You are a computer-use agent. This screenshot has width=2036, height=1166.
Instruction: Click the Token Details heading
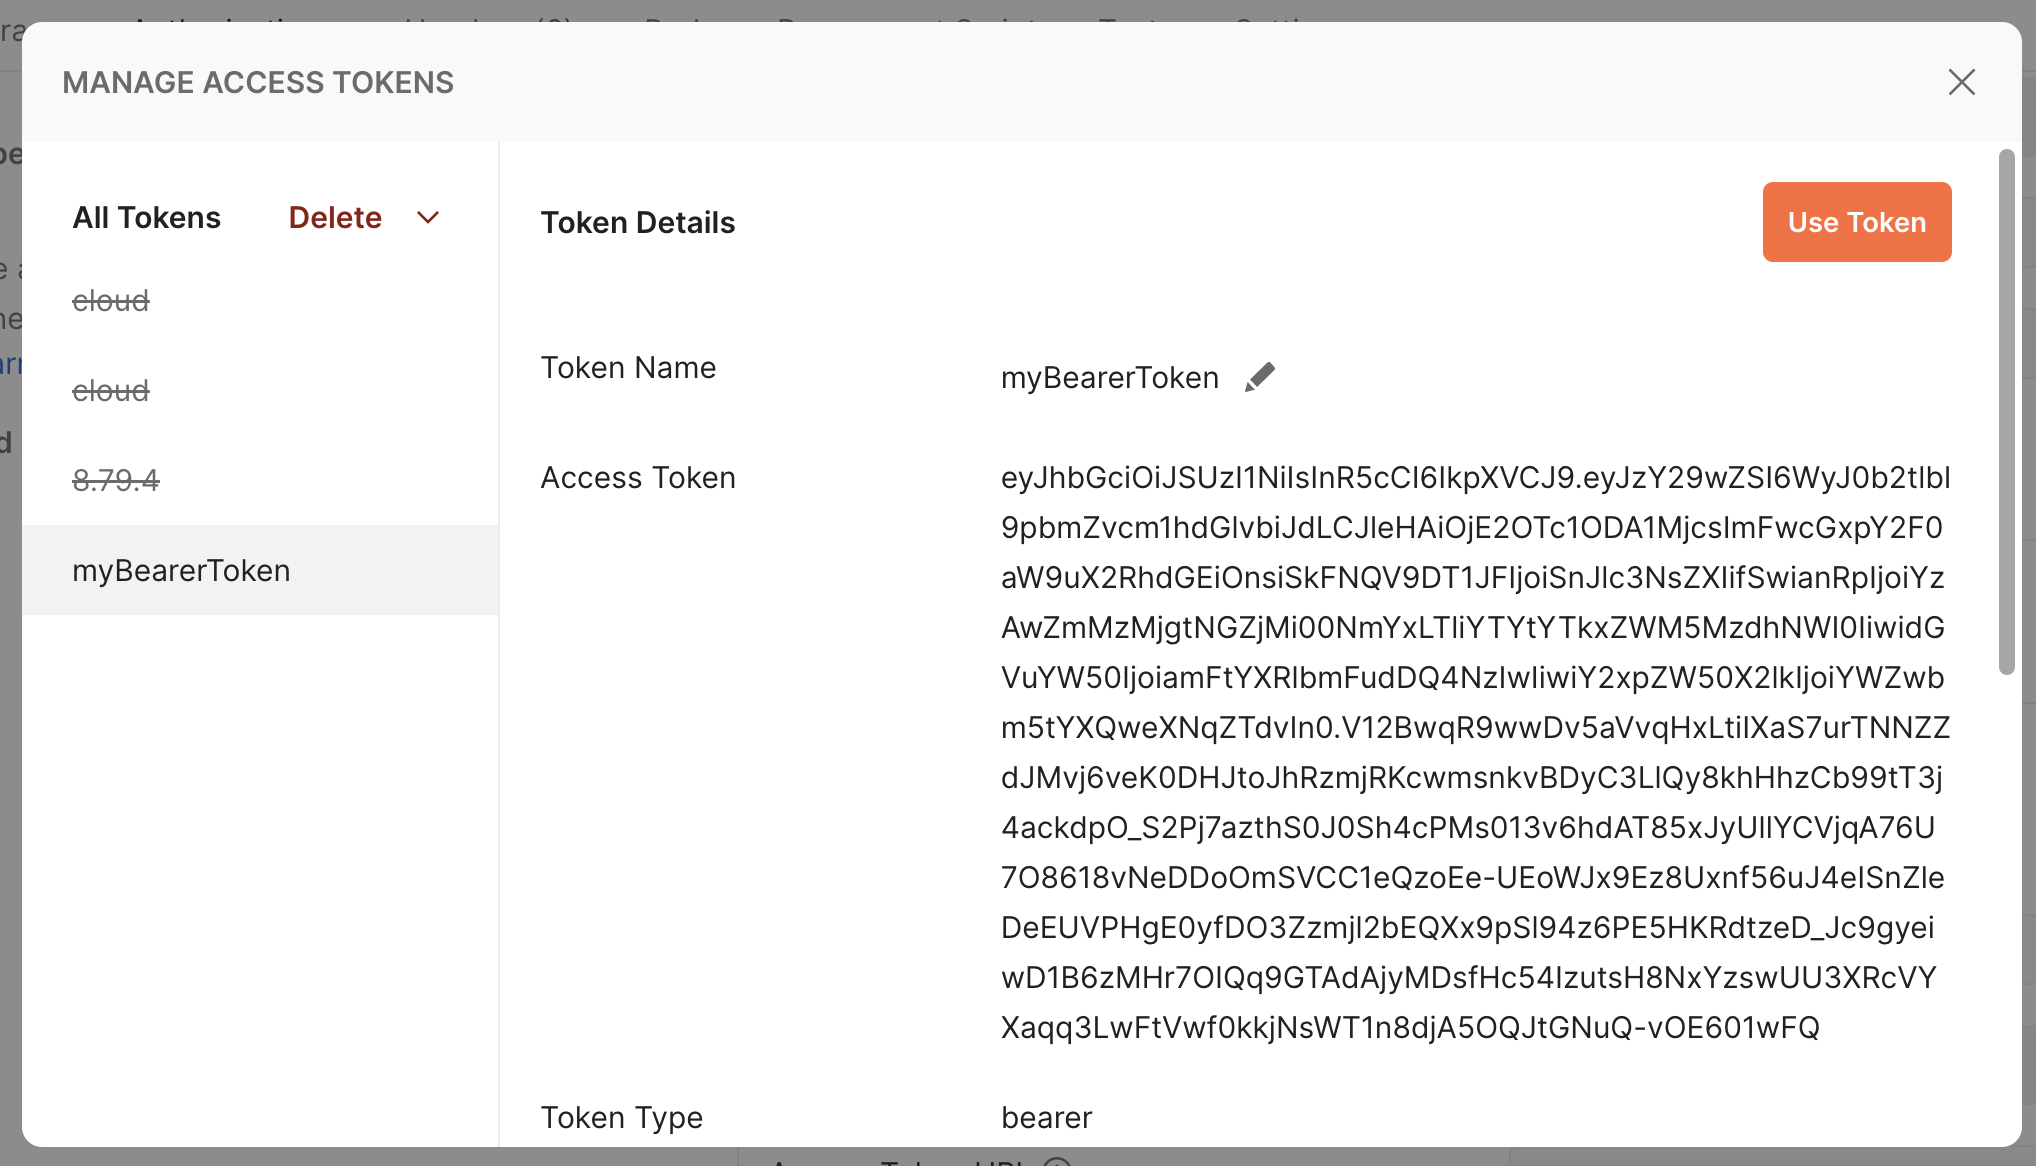tap(637, 223)
